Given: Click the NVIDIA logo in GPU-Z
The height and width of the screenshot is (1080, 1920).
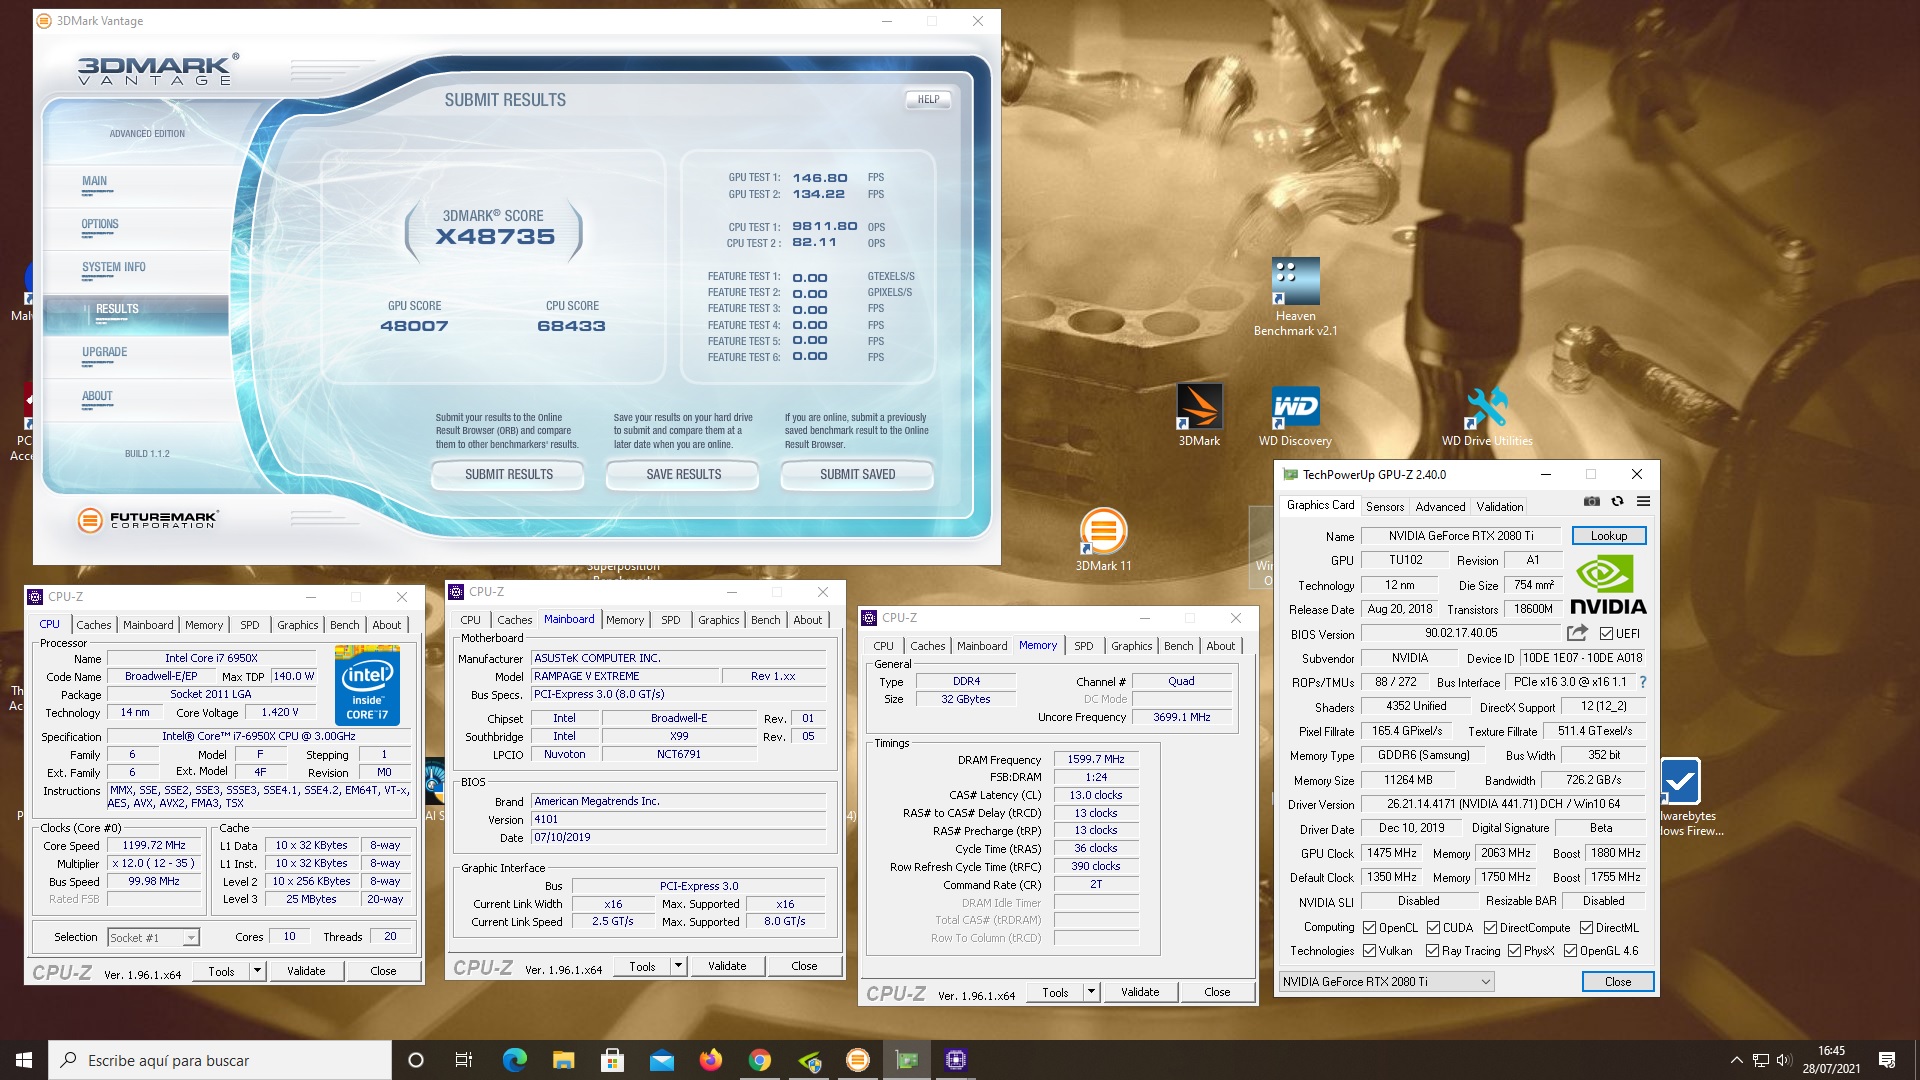Looking at the screenshot, I should click(x=1608, y=586).
